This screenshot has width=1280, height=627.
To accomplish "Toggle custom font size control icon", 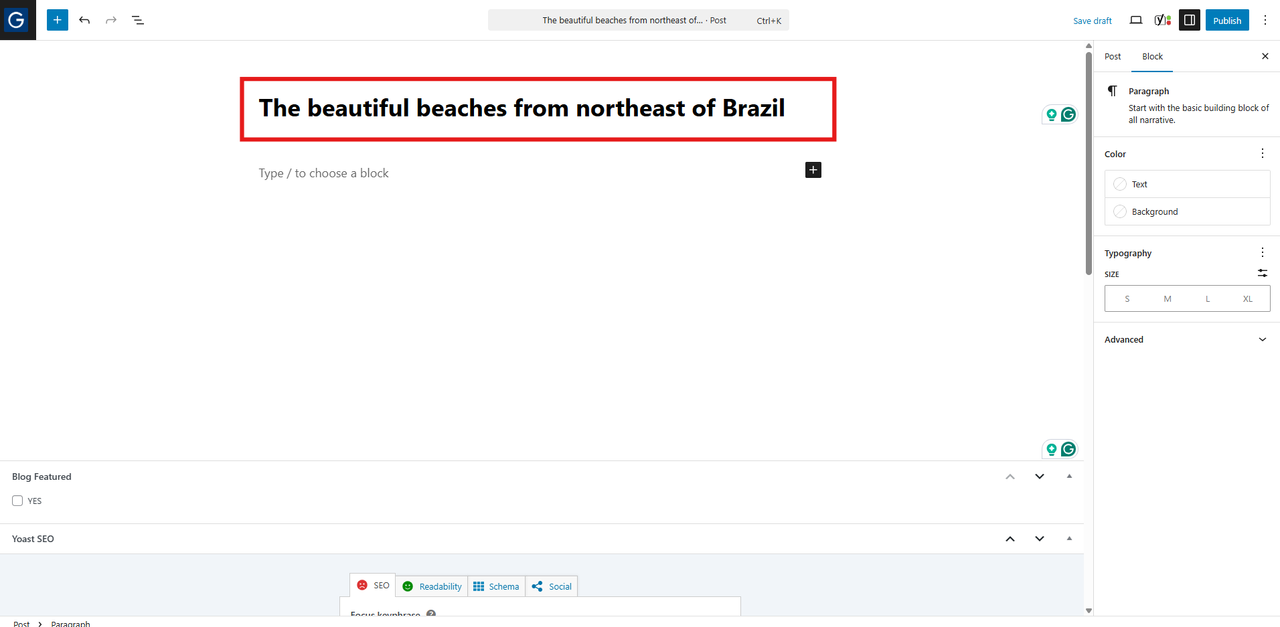I will point(1262,273).
